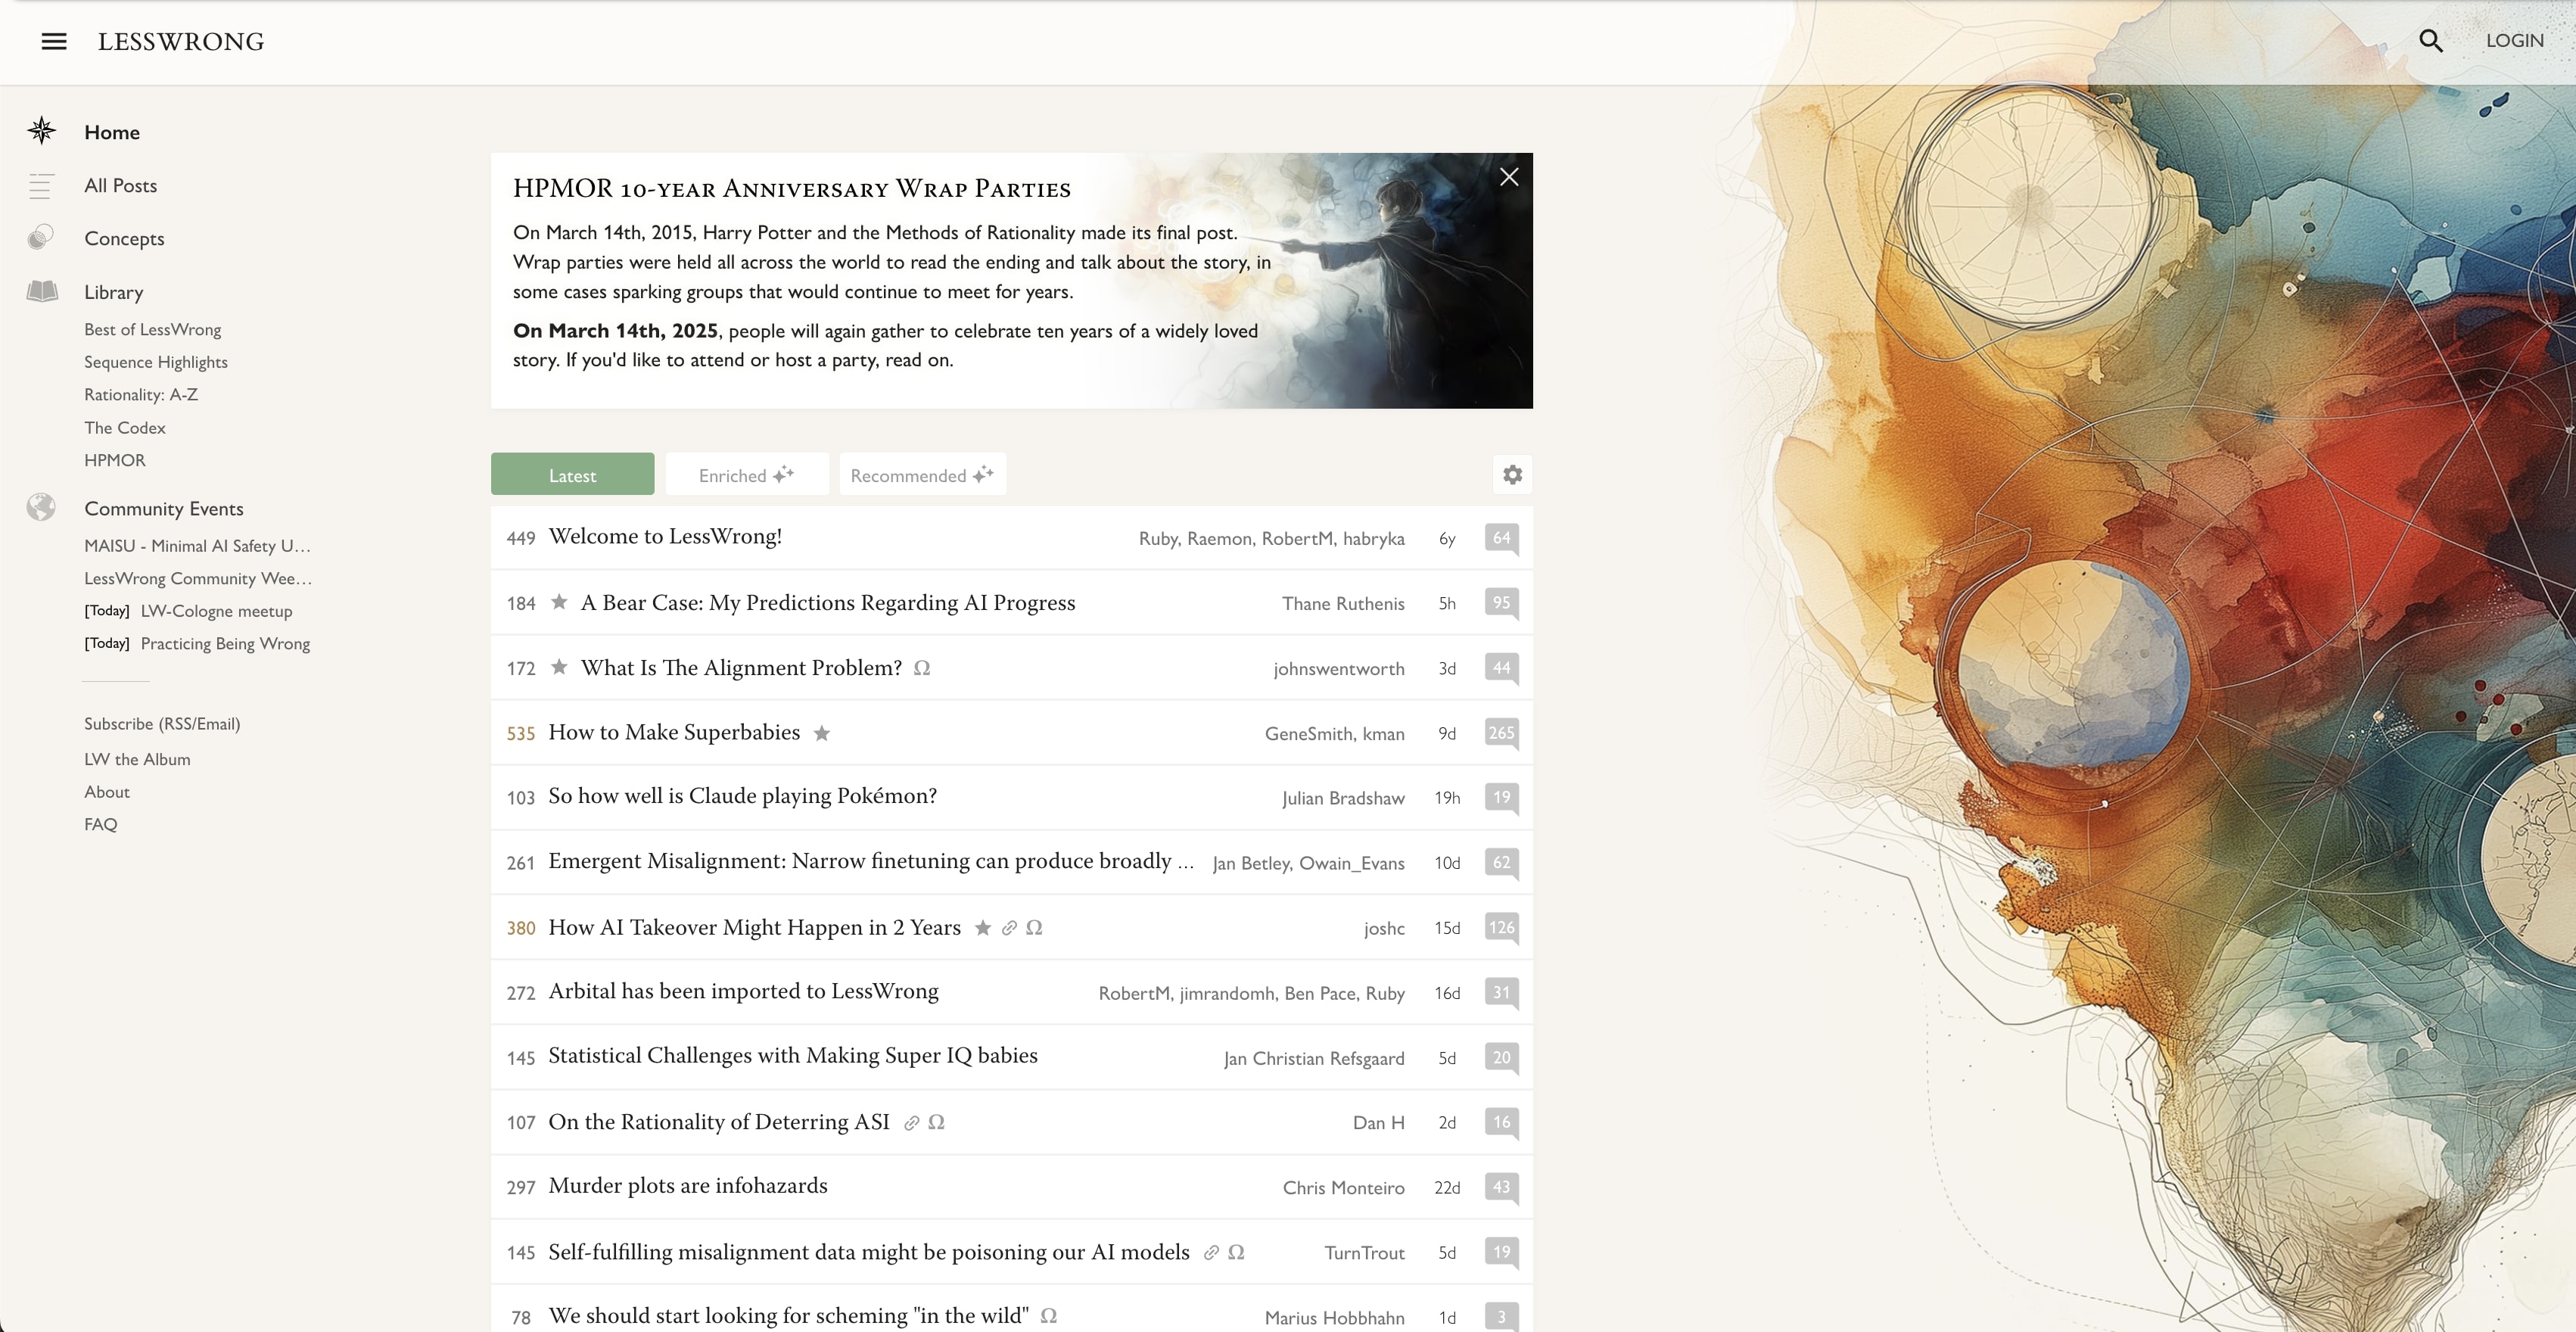Image resolution: width=2576 pixels, height=1332 pixels.
Task: Click the Concepts sidebar icon
Action: tap(41, 238)
